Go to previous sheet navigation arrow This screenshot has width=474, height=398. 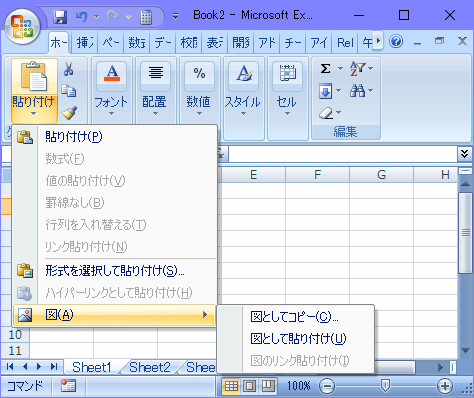tap(25, 367)
